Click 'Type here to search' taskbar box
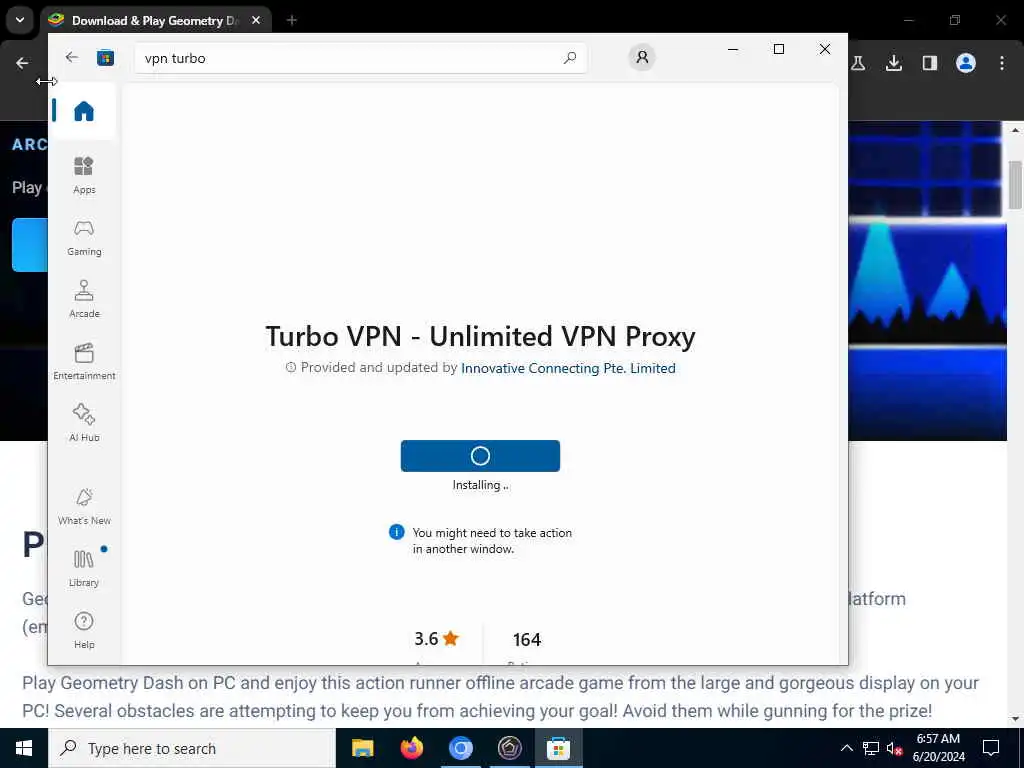Image resolution: width=1024 pixels, height=768 pixels. coord(192,748)
